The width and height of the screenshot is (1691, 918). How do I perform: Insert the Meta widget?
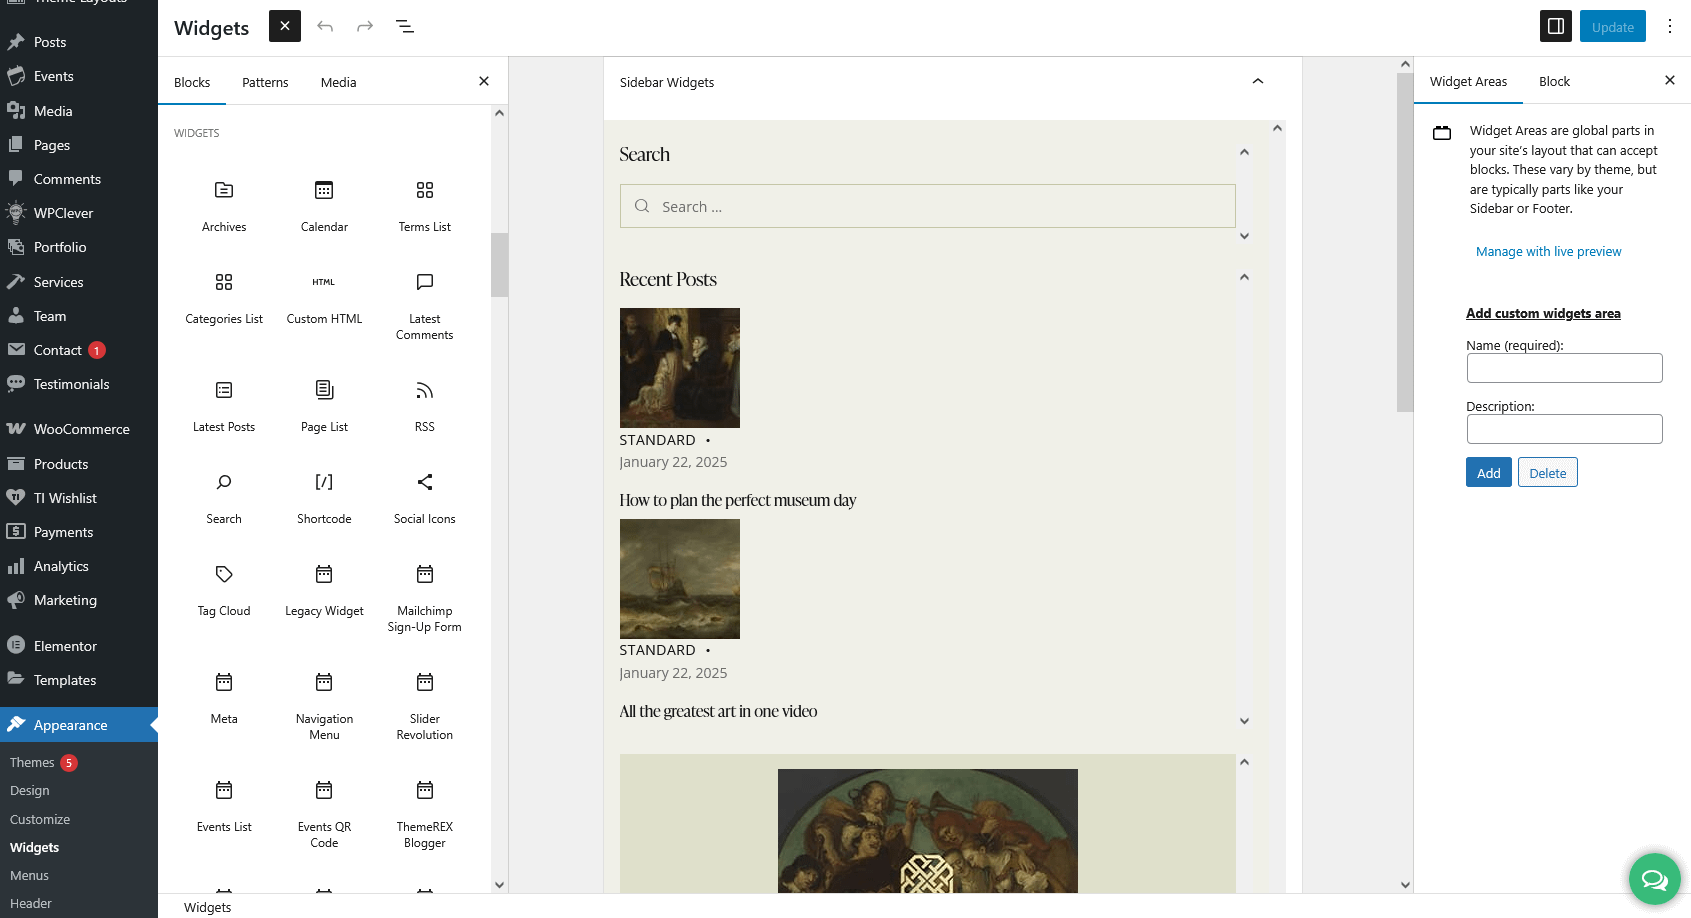[x=224, y=699]
